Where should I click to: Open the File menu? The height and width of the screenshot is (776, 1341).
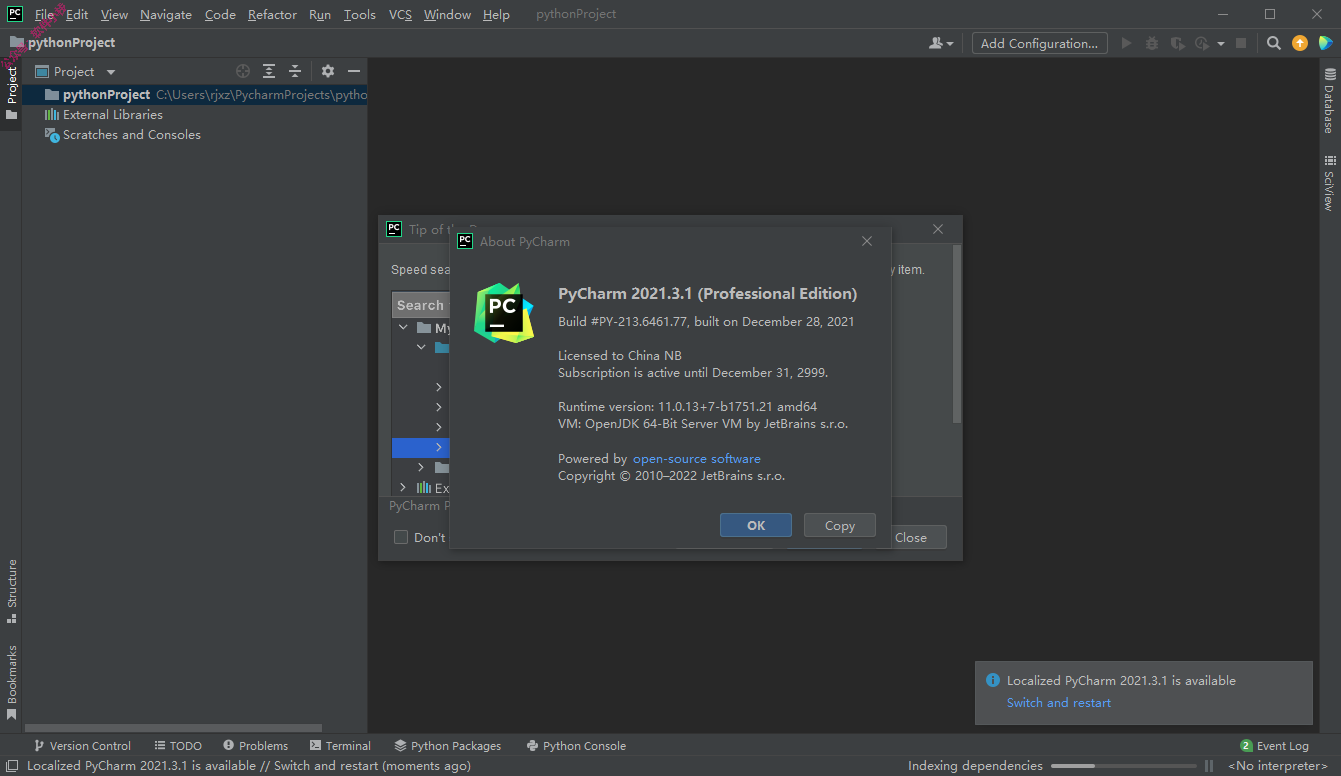(x=45, y=14)
